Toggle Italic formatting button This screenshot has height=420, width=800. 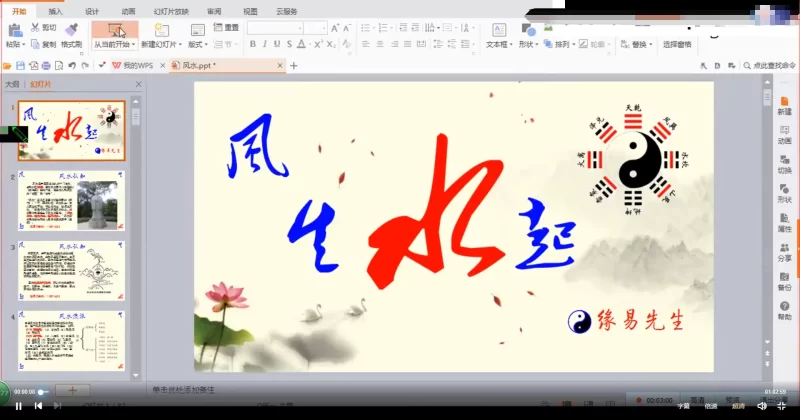(265, 45)
